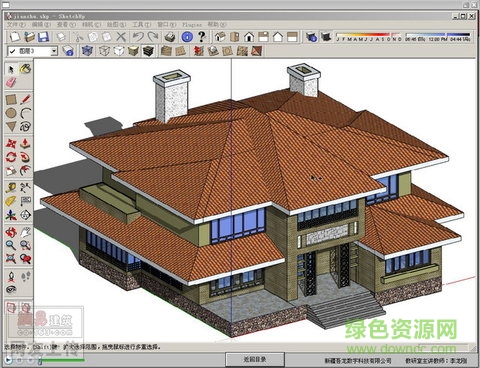Viewport: 480px width, 368px height.
Task: Open a file with folder icon
Action: point(29,37)
